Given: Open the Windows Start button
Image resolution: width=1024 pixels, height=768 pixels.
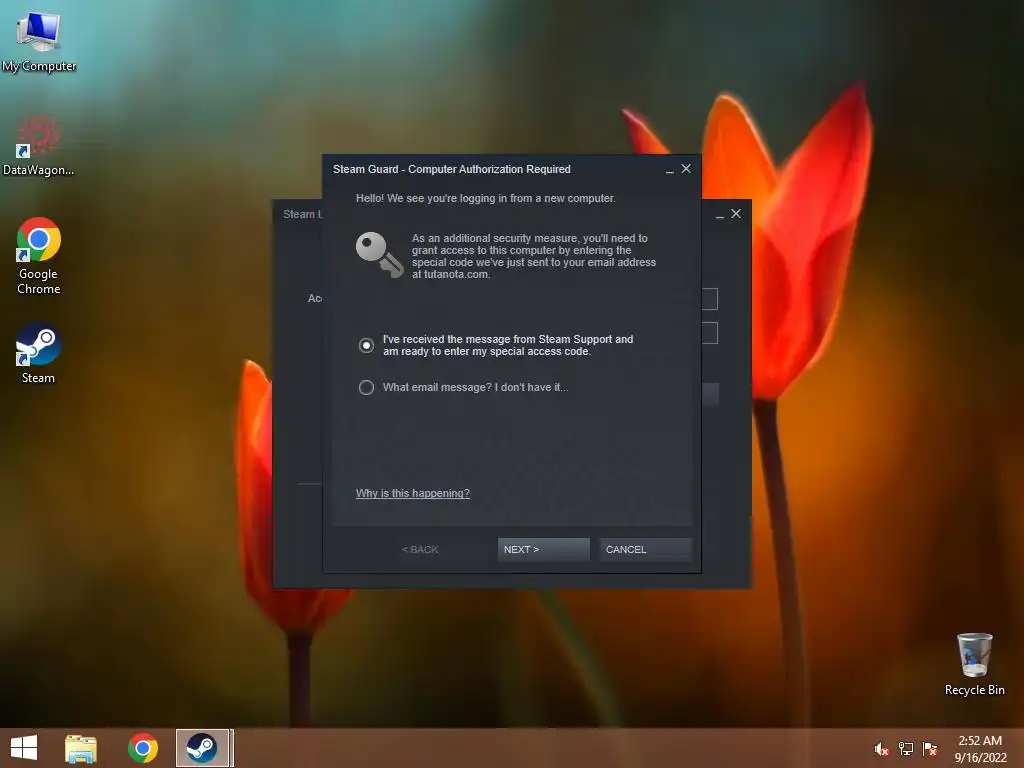Looking at the screenshot, I should pyautogui.click(x=24, y=748).
